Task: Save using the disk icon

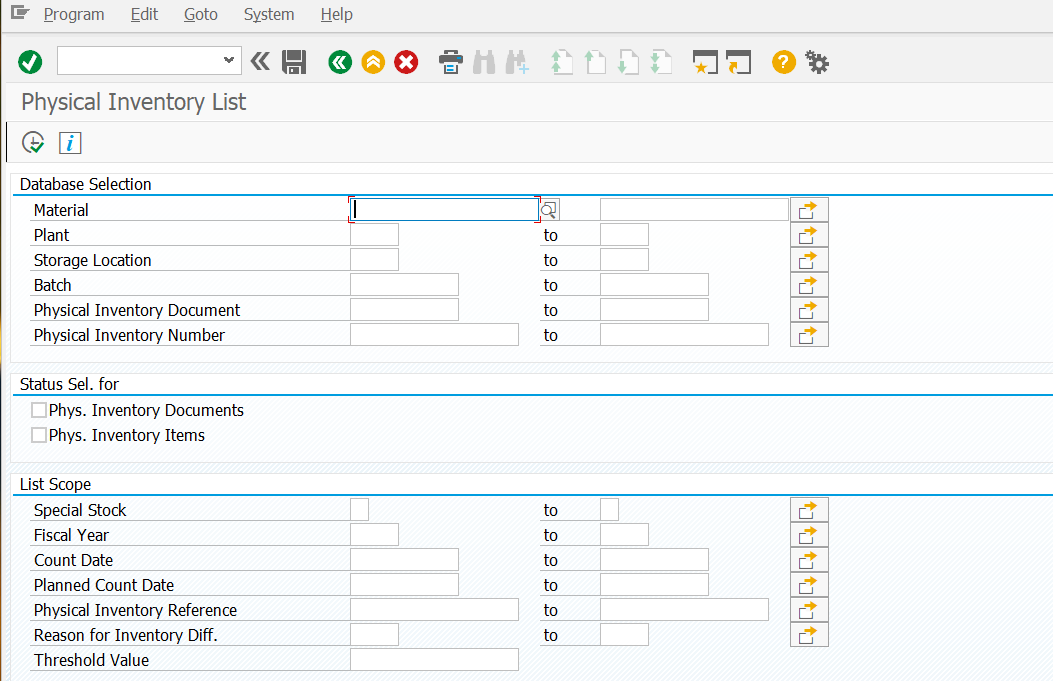Action: click(x=293, y=62)
